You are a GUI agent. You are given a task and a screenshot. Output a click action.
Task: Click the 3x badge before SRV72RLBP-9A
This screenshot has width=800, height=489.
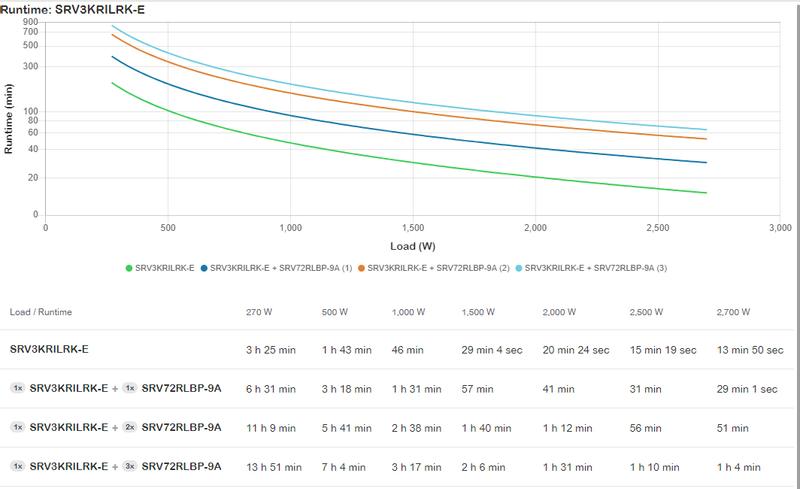(130, 466)
